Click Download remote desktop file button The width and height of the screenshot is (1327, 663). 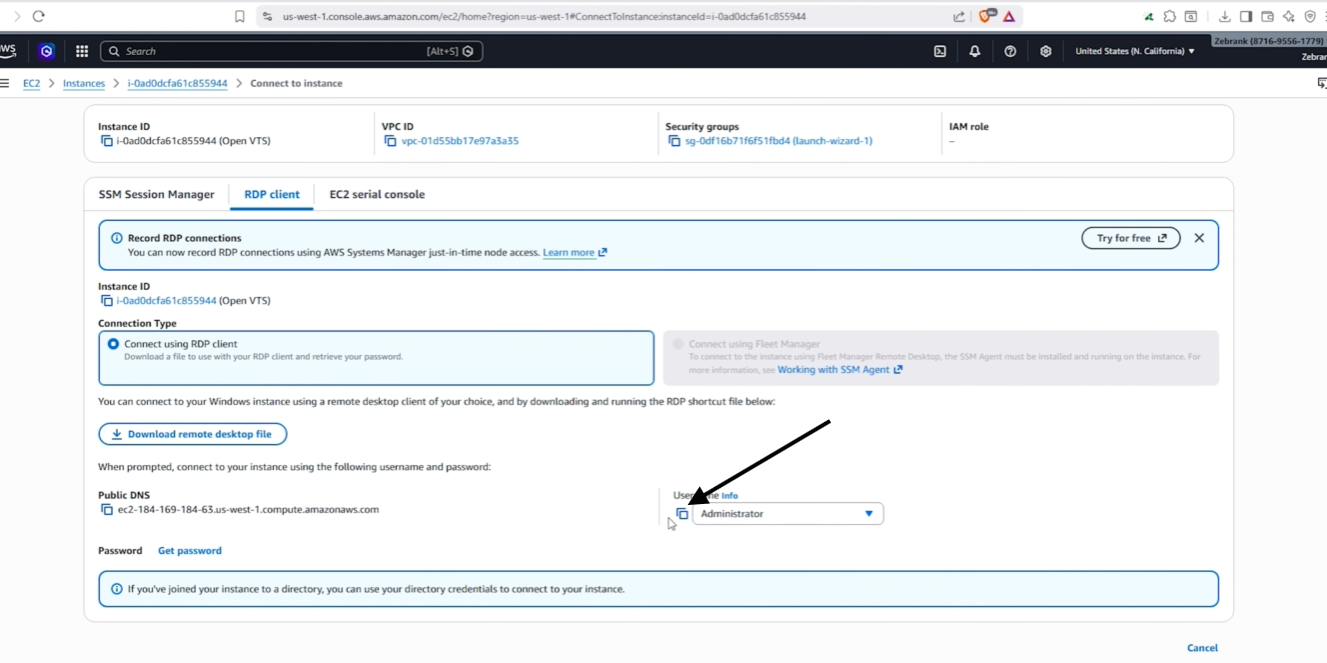pos(192,434)
